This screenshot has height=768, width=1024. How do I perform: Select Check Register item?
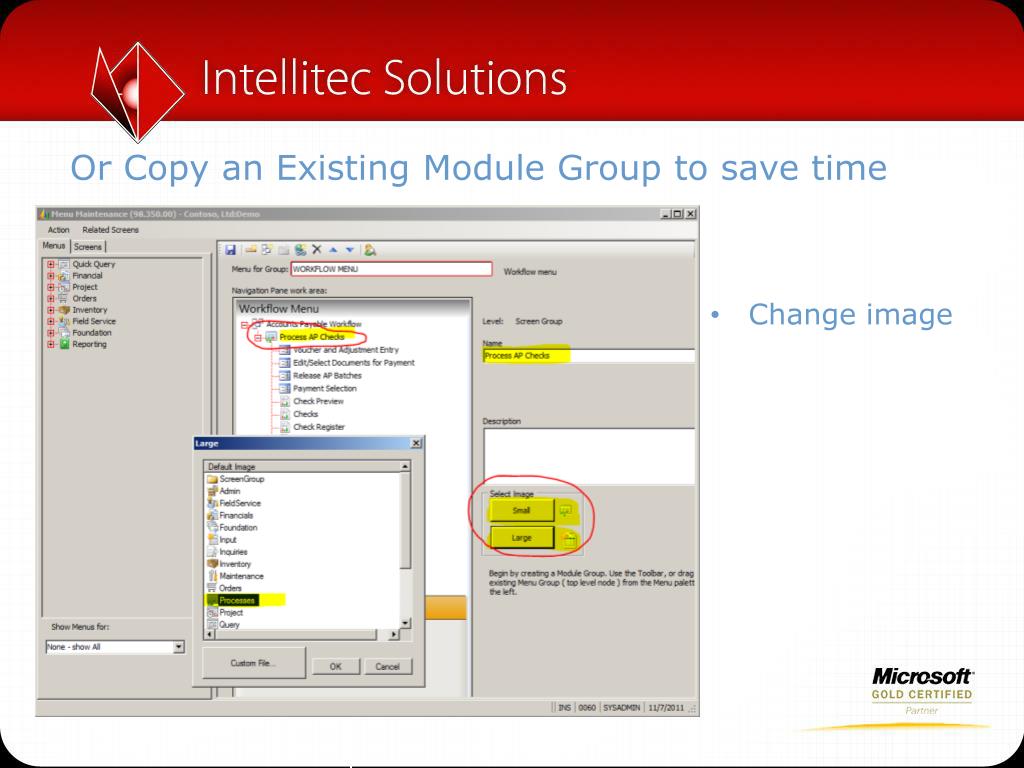pyautogui.click(x=319, y=427)
